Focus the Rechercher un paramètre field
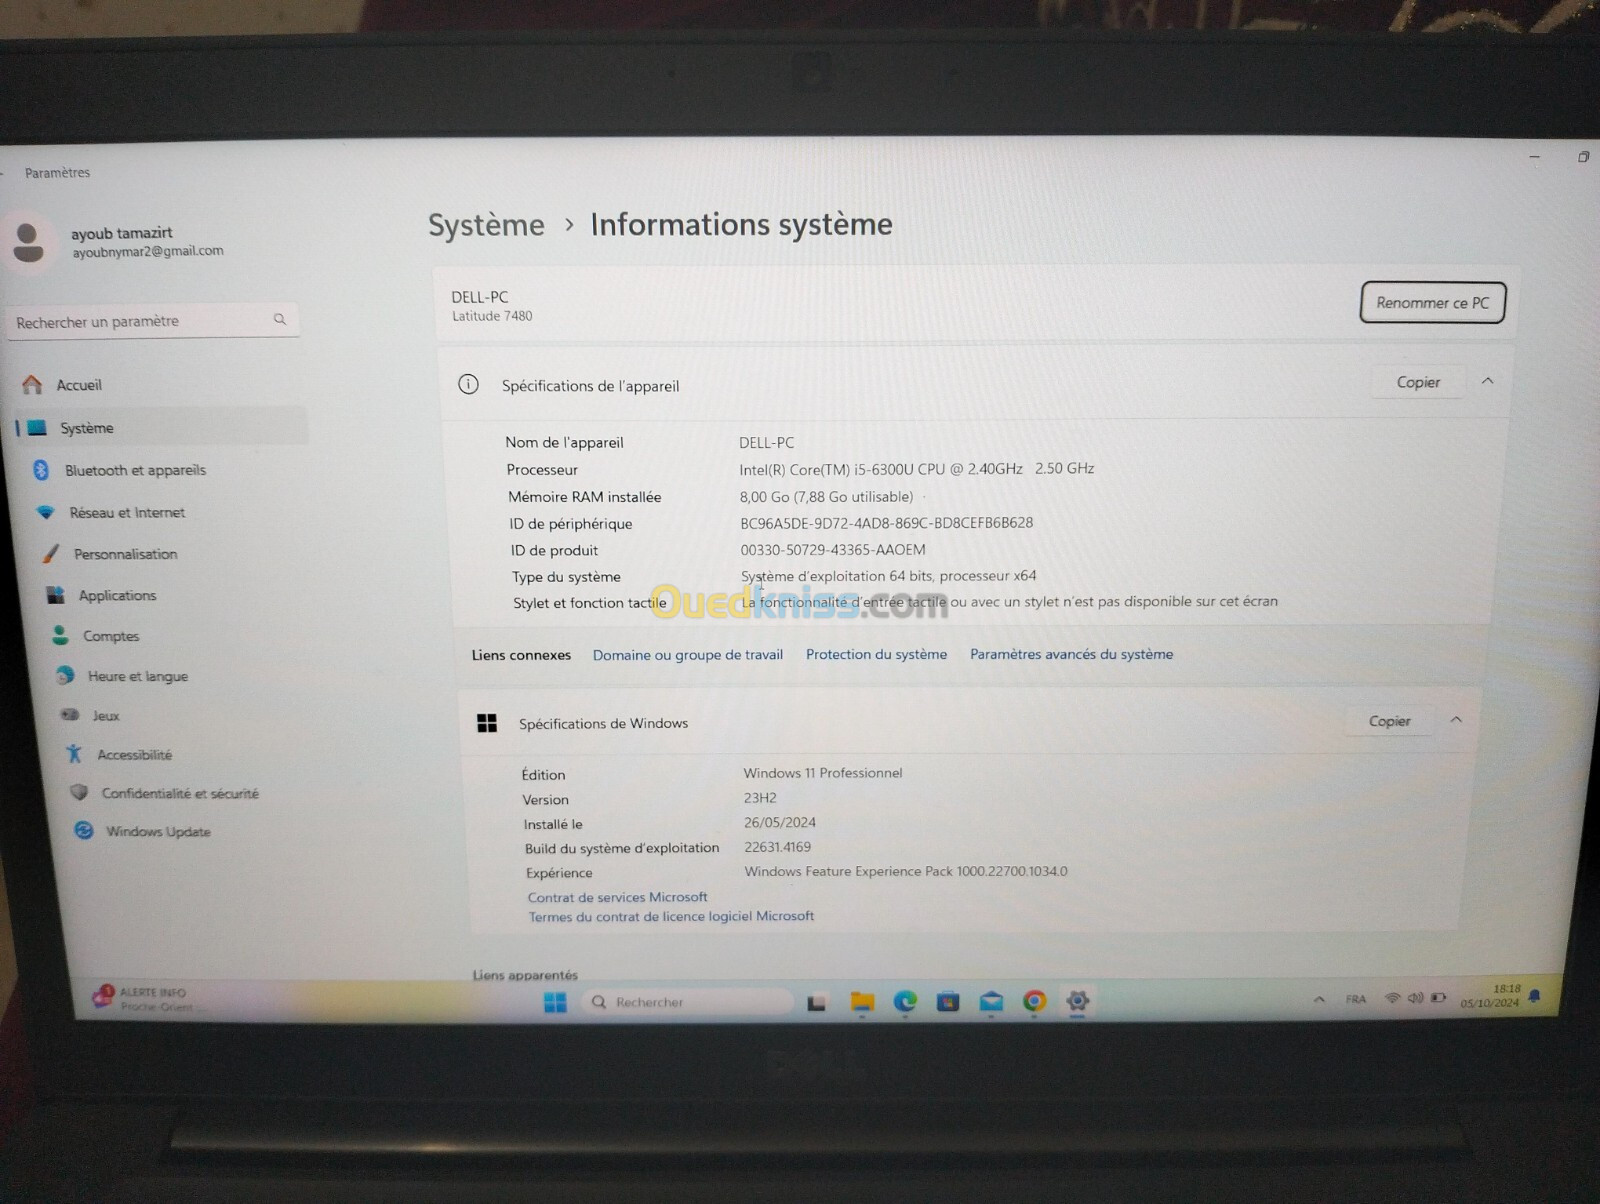This screenshot has width=1600, height=1204. coord(152,321)
